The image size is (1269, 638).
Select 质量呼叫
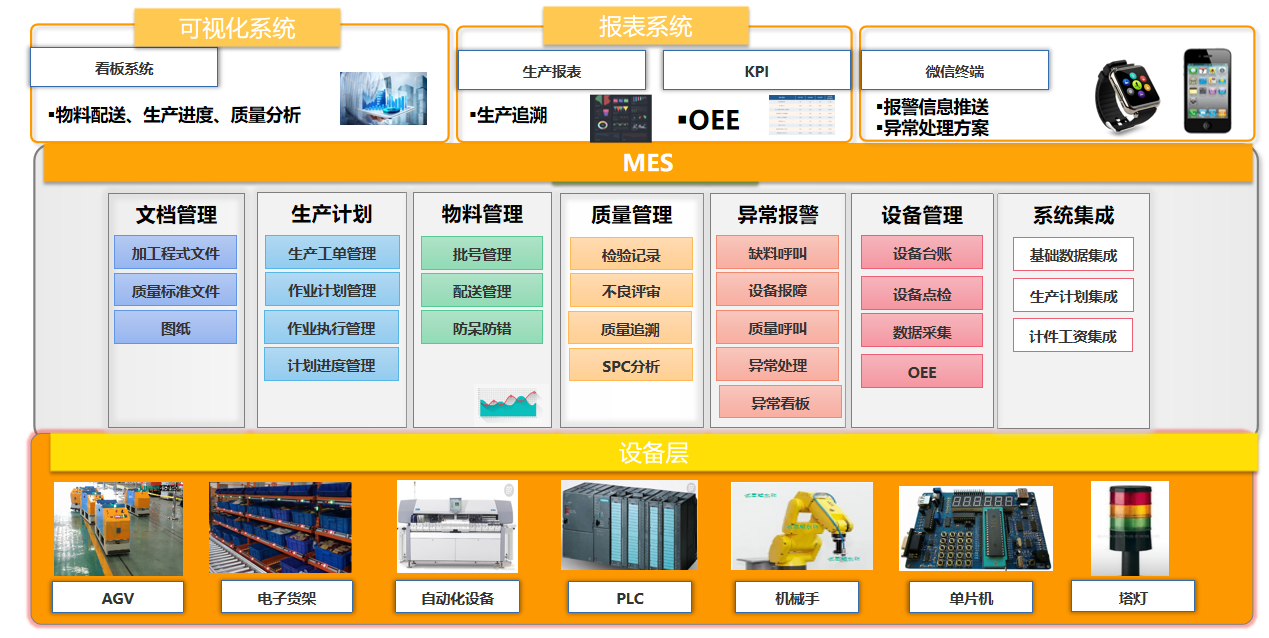point(777,327)
